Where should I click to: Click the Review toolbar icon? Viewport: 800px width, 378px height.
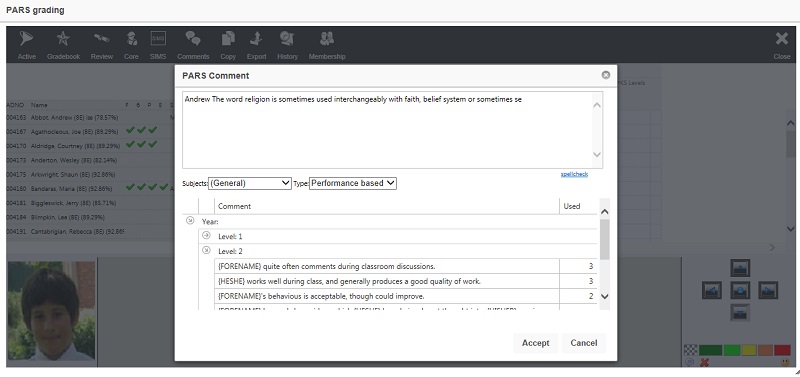tap(102, 44)
